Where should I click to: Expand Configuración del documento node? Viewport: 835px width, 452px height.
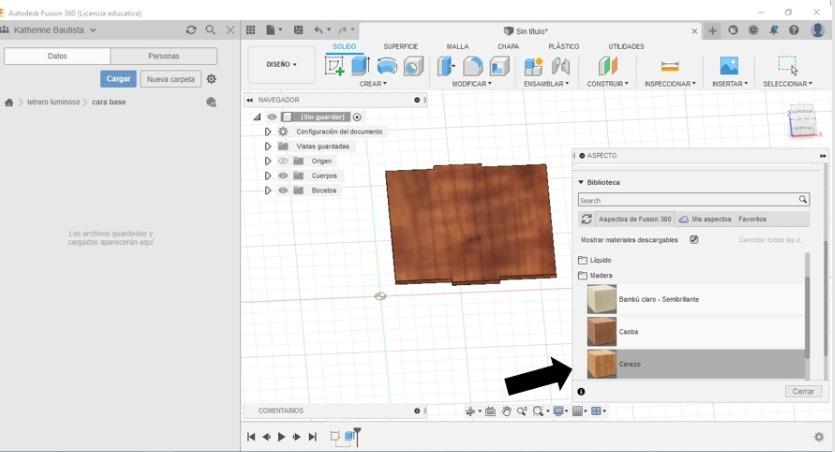268,132
